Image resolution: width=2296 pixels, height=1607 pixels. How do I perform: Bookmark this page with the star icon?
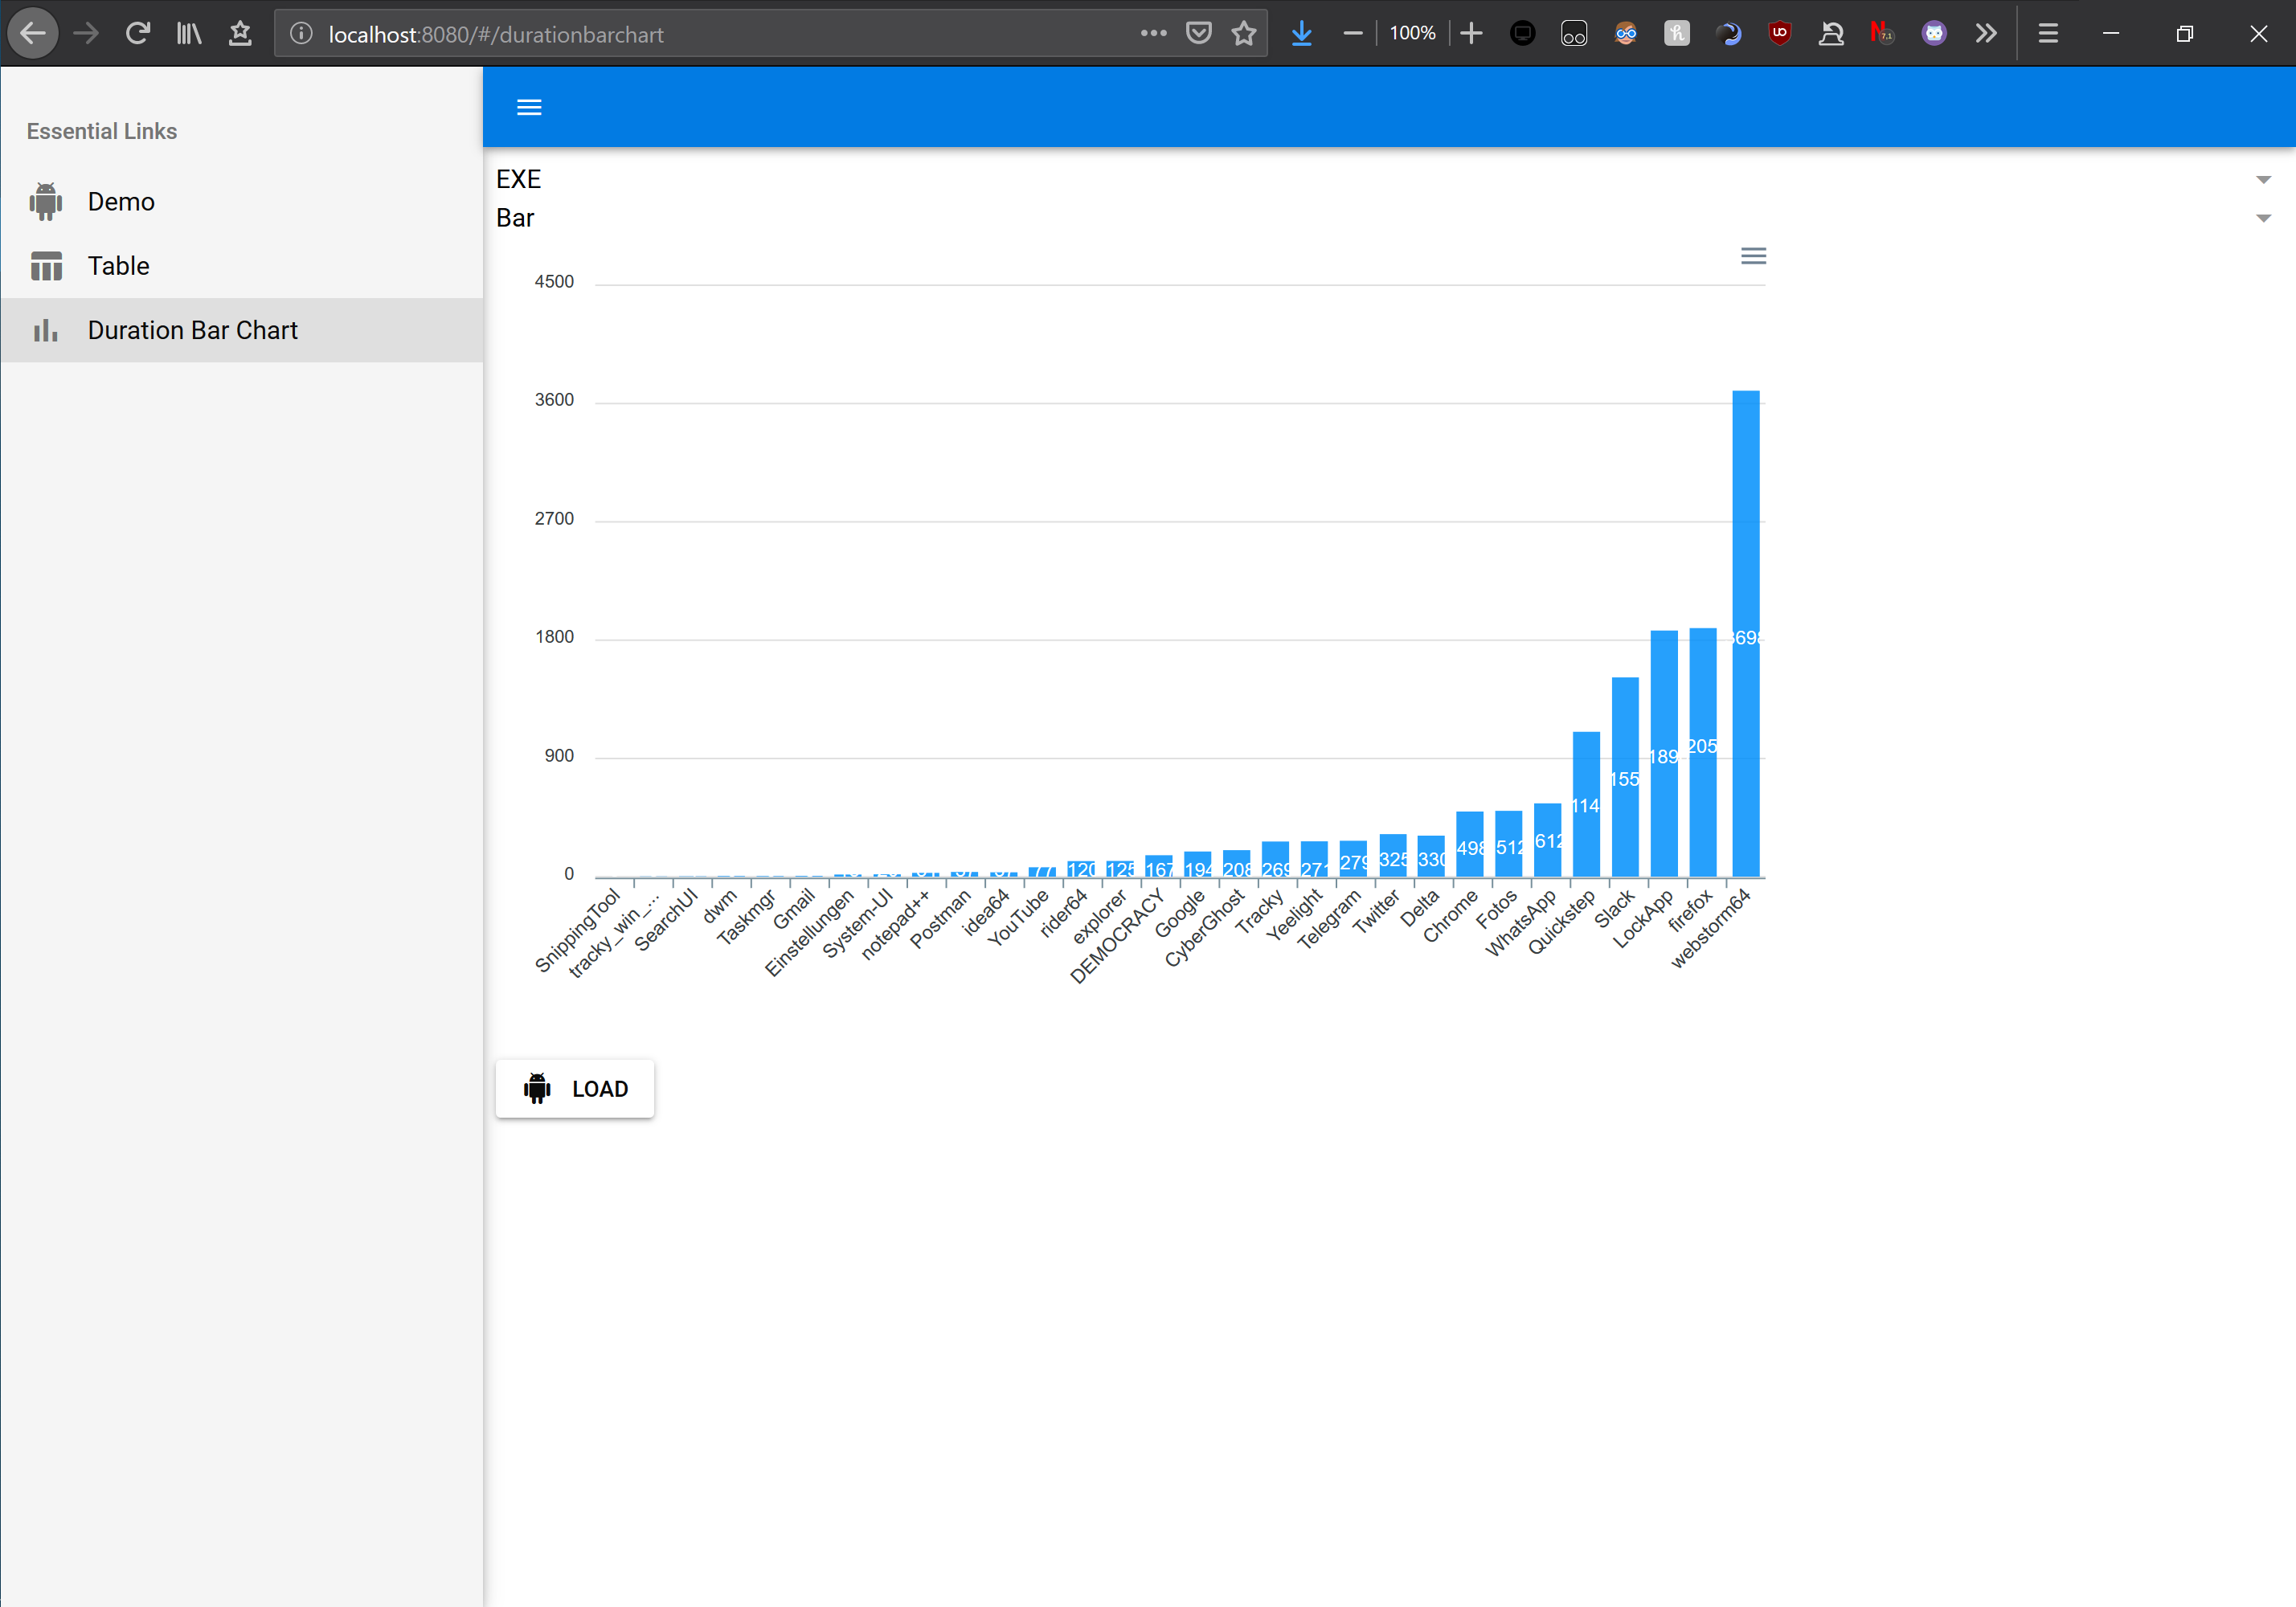tap(1243, 34)
